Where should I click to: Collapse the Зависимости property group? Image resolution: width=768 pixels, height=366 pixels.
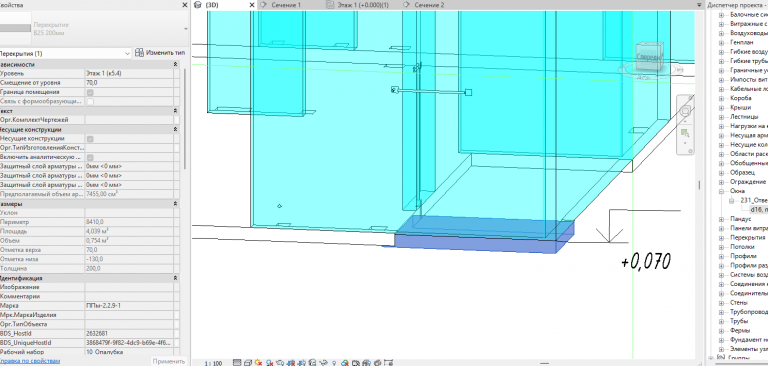[176, 65]
